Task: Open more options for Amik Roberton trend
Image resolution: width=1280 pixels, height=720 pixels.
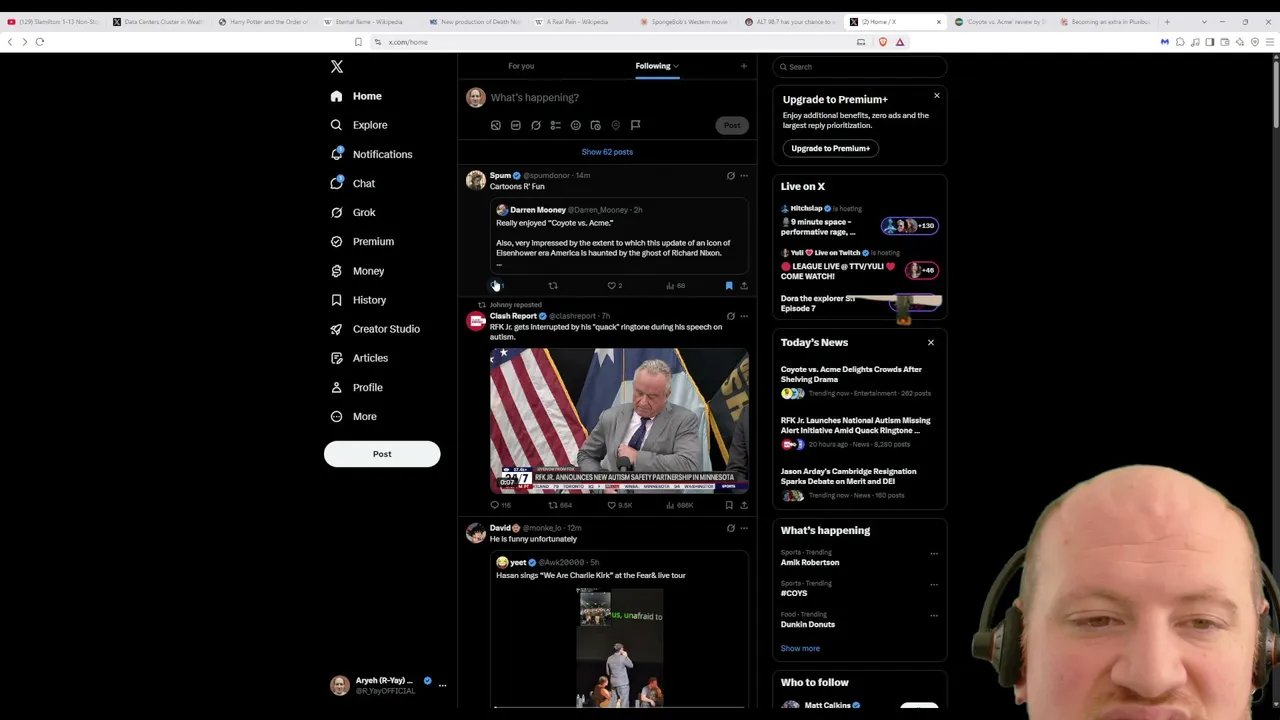Action: (x=934, y=553)
